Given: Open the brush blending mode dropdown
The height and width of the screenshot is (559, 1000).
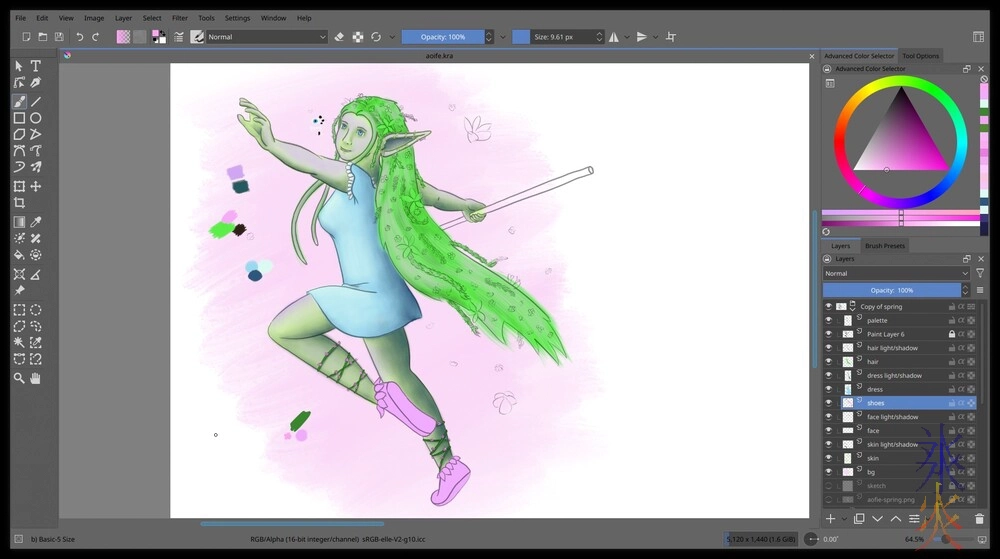Looking at the screenshot, I should point(266,37).
